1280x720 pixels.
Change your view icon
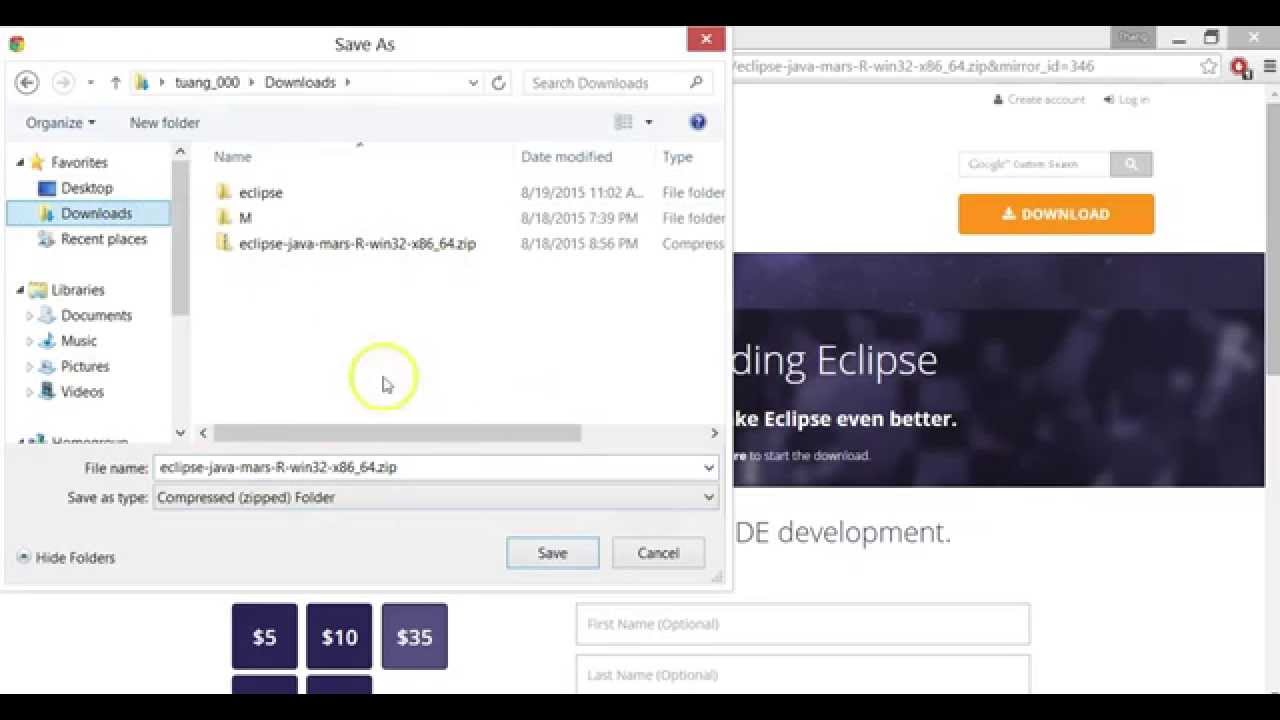coord(623,122)
